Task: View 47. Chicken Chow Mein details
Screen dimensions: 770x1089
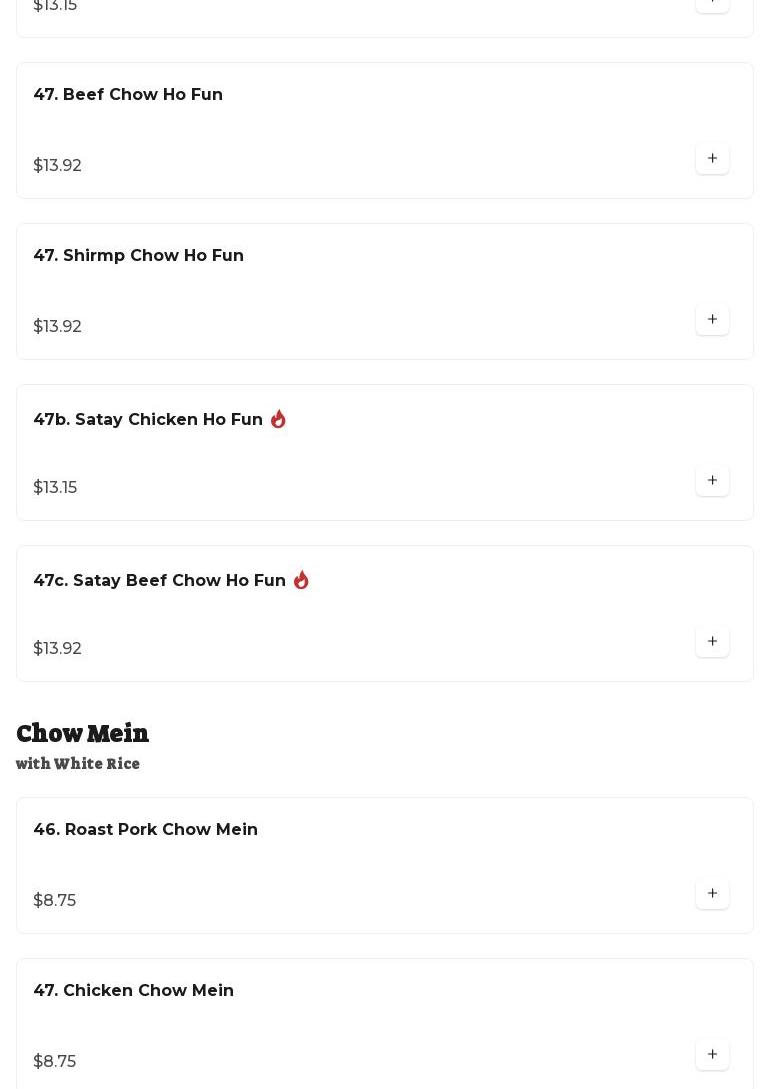Action: [133, 990]
